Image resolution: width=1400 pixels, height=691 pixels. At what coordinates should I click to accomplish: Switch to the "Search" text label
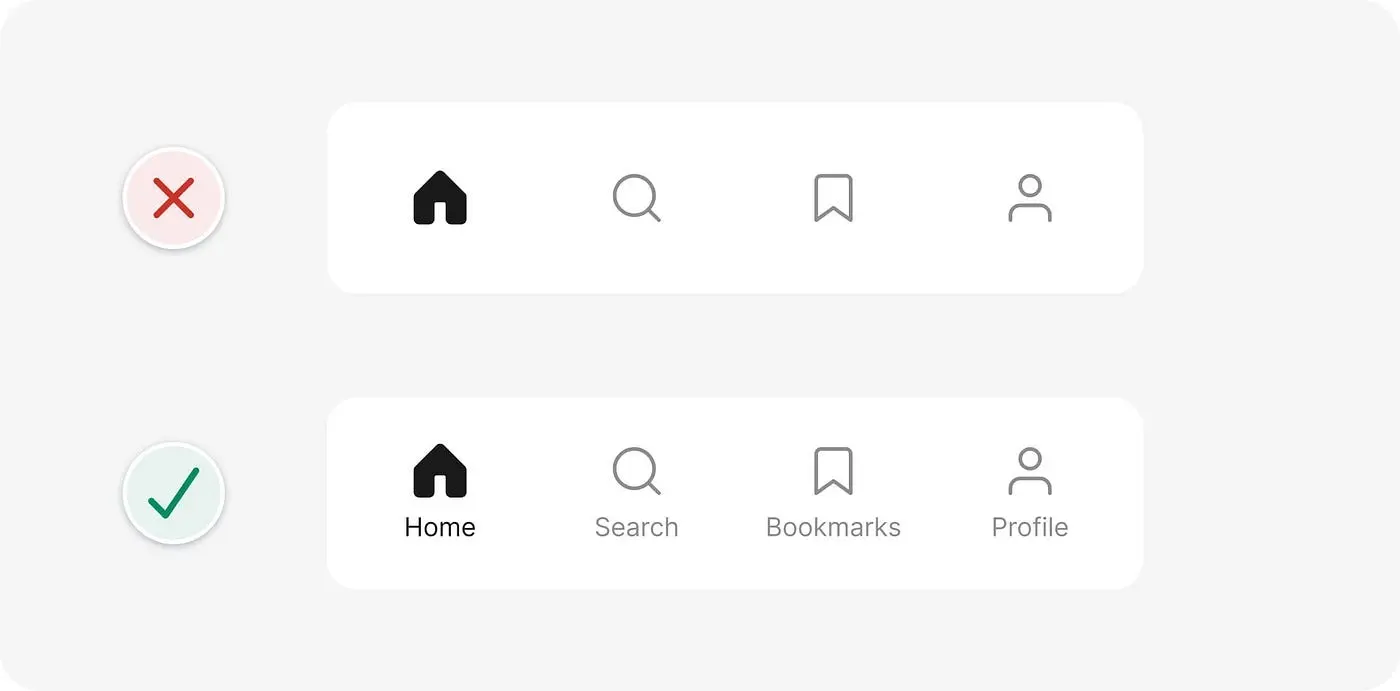(637, 527)
